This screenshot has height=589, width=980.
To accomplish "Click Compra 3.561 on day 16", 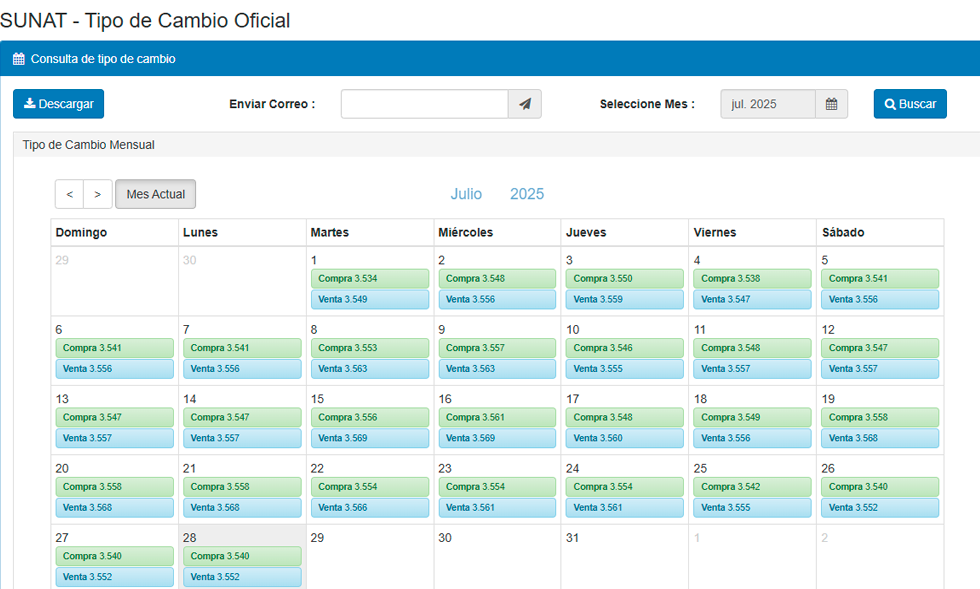I will [x=497, y=417].
